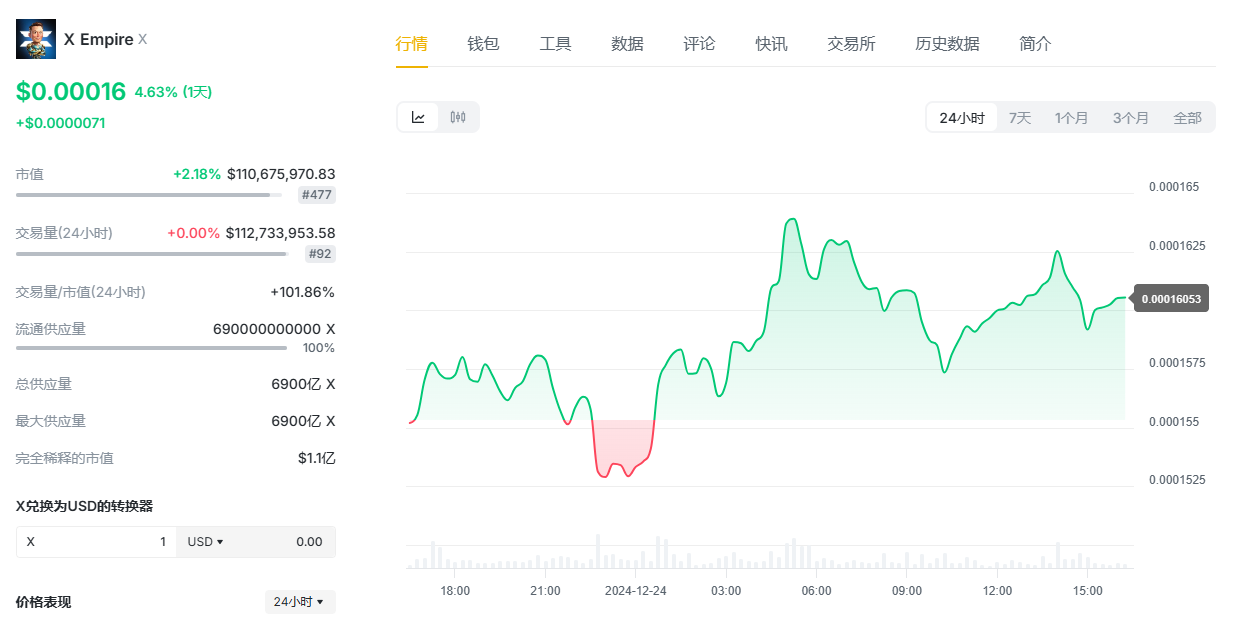Screen dimensions: 1238x618
Task: Set chart range to 1个月
Action: click(x=1071, y=117)
